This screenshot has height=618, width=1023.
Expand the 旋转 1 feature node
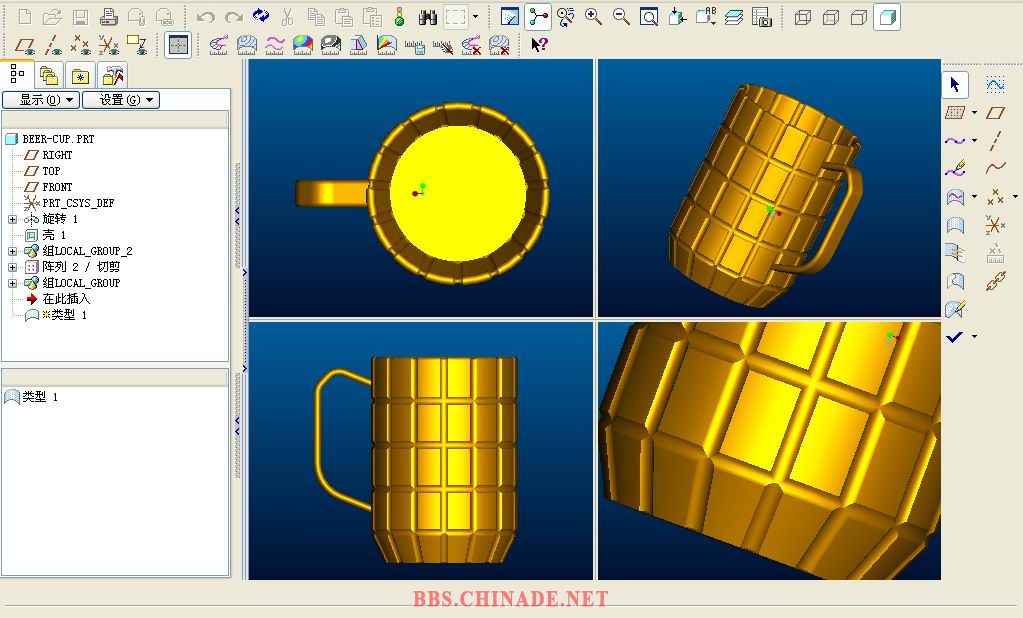(12, 219)
